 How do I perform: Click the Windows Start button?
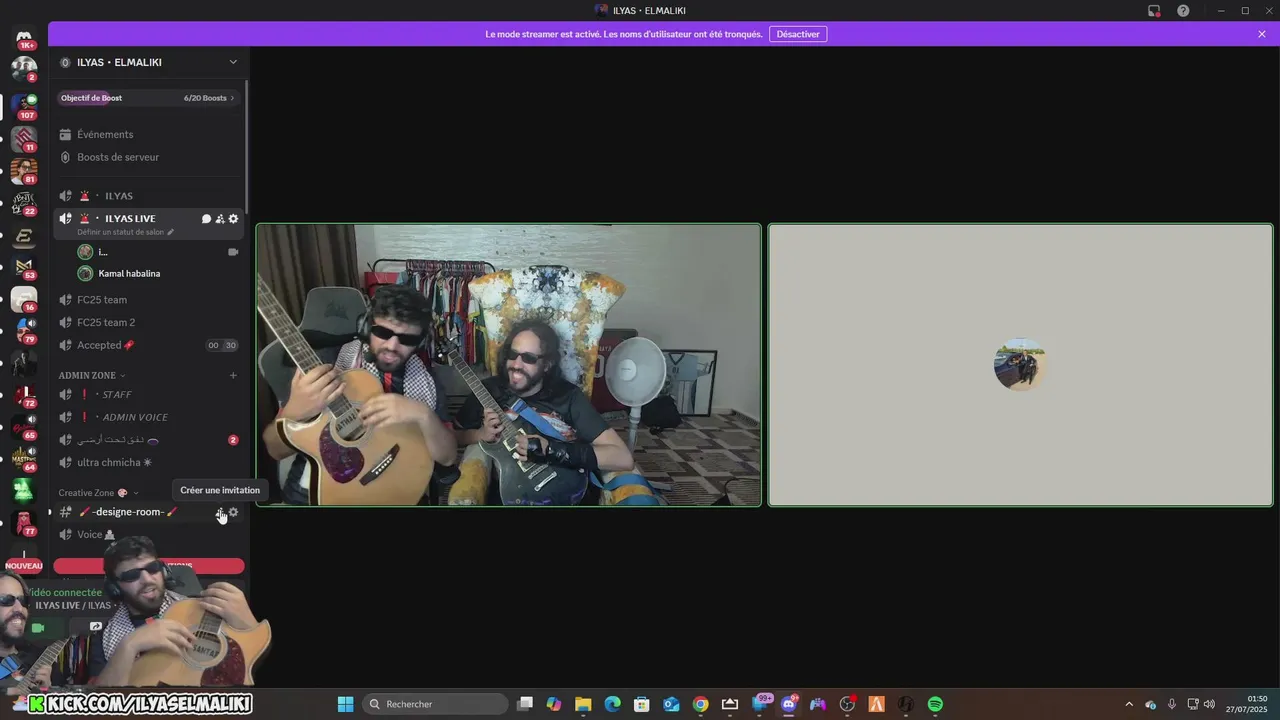pos(346,704)
